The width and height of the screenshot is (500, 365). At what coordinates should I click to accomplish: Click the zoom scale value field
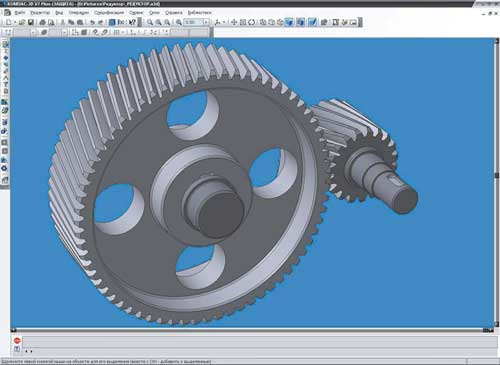(x=193, y=22)
